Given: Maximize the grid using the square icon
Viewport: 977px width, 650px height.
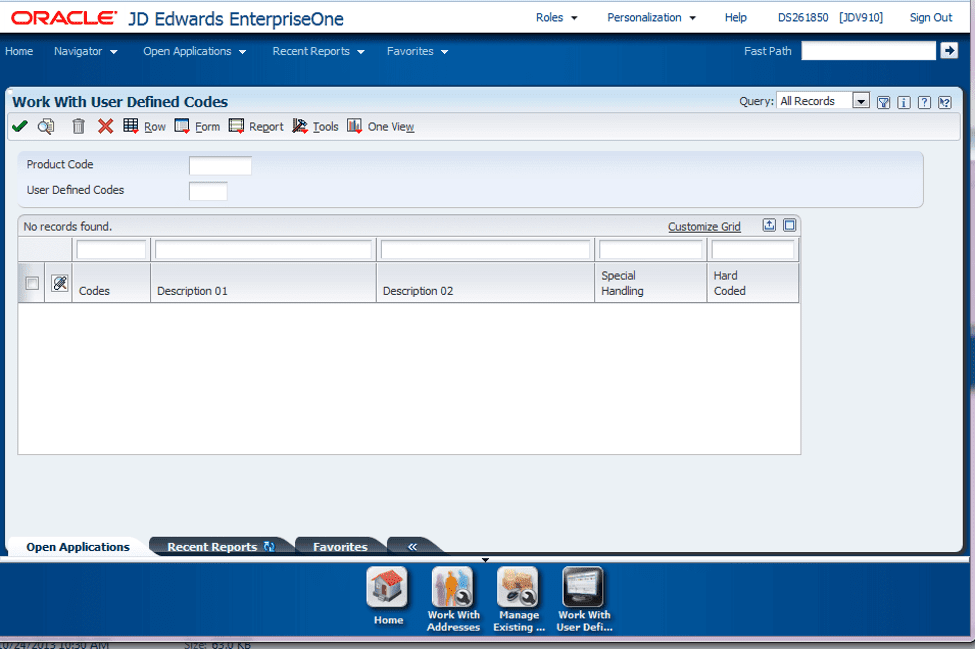Looking at the screenshot, I should (789, 226).
